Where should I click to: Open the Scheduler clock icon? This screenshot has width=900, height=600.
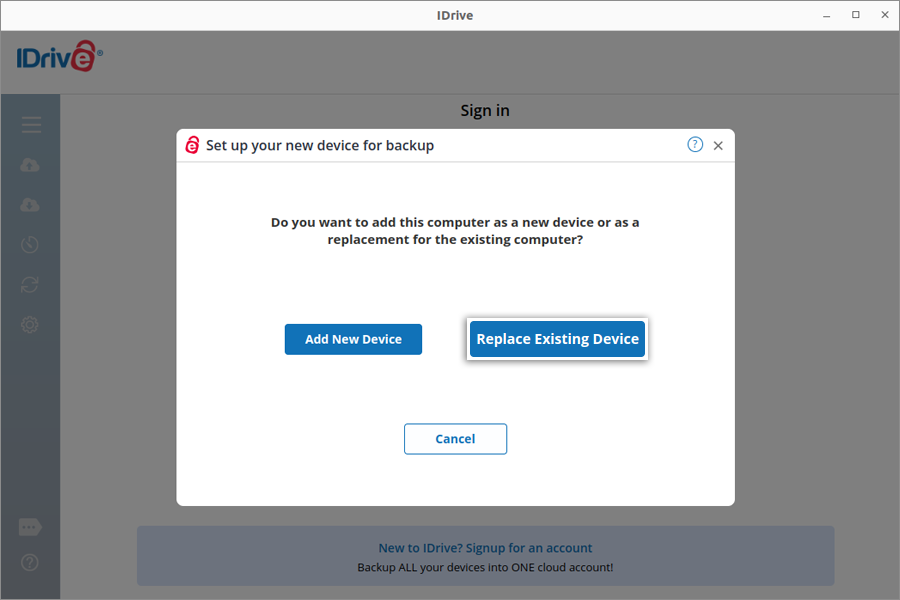(x=30, y=245)
